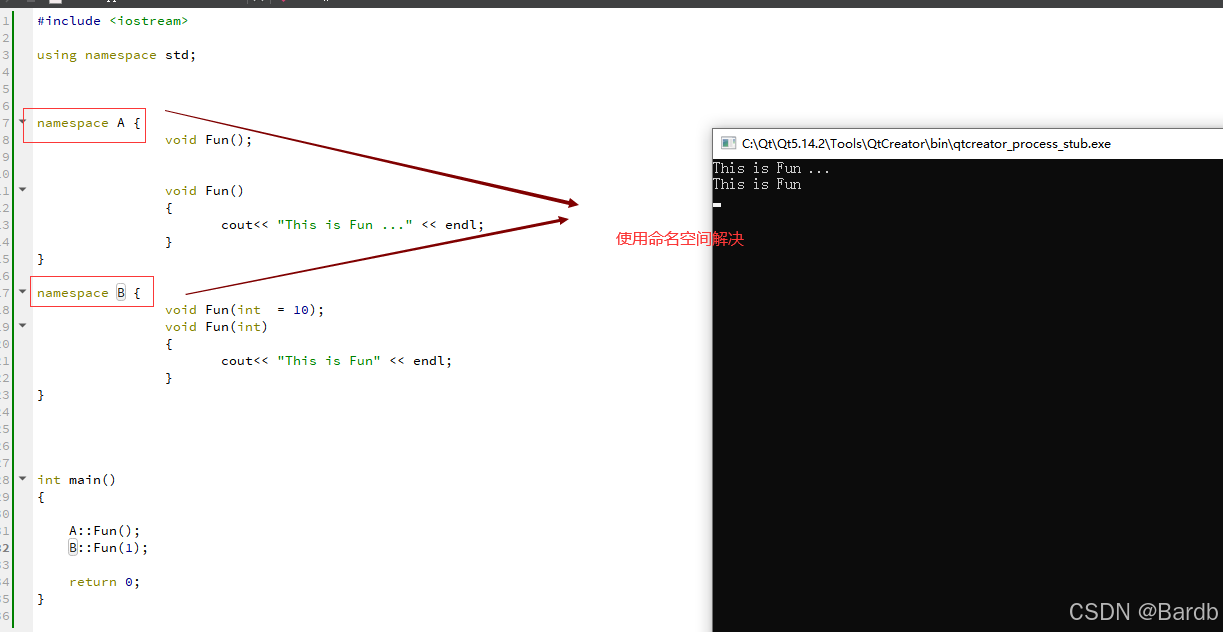The height and width of the screenshot is (632, 1223).
Task: Click the console window's title bar icon
Action: (729, 144)
